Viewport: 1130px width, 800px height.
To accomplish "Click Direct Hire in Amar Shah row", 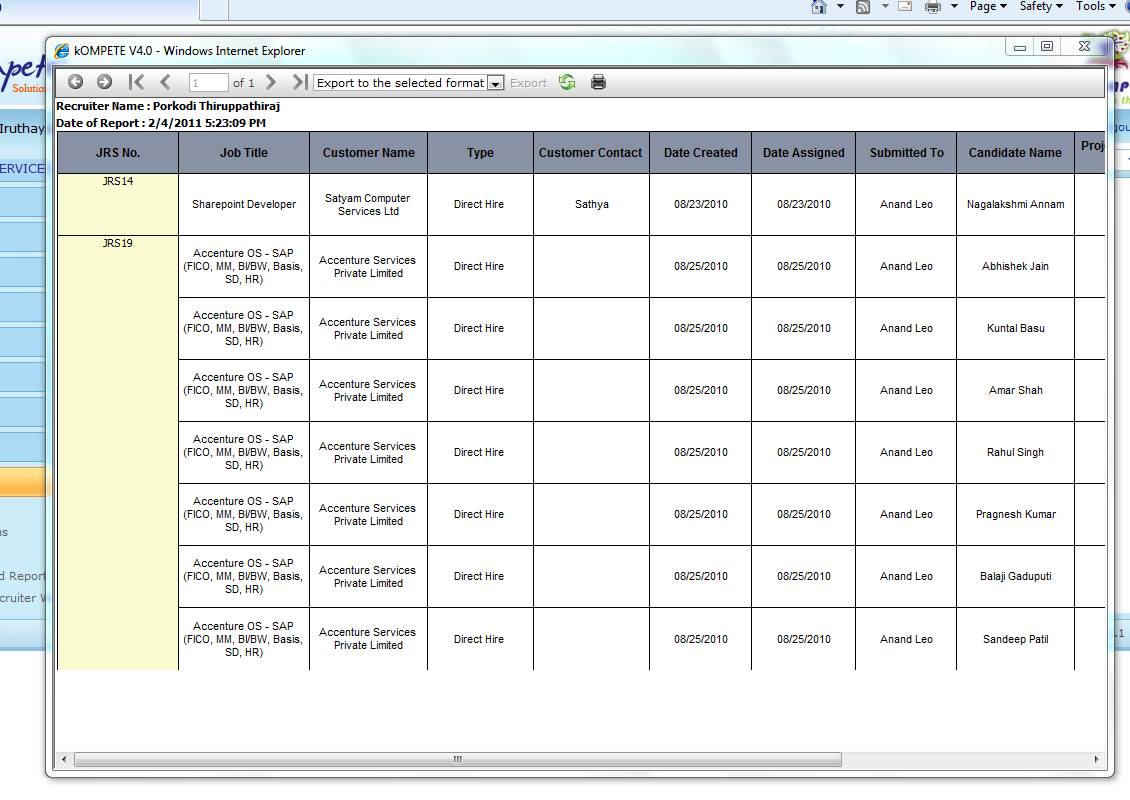I will click(x=479, y=391).
